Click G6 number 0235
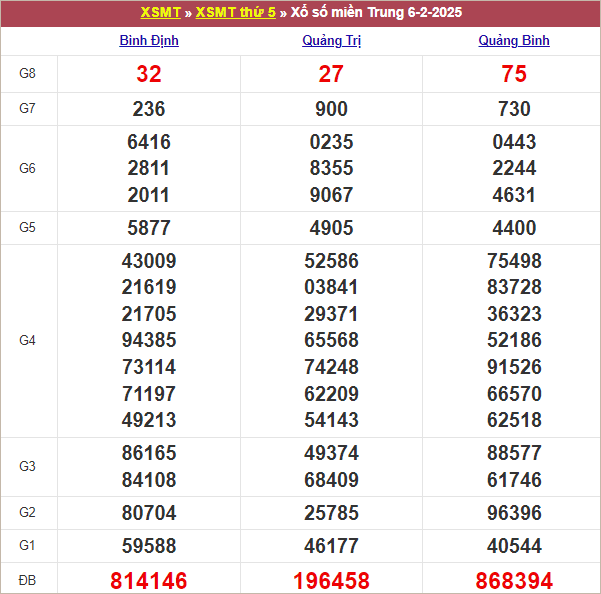The width and height of the screenshot is (601, 594). tap(331, 142)
